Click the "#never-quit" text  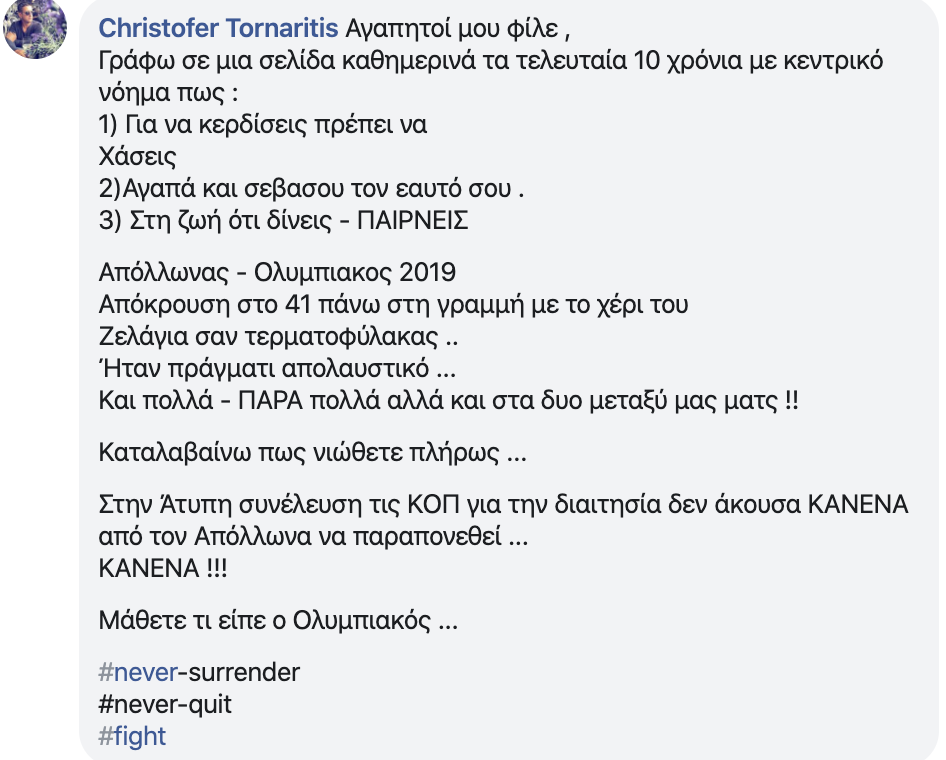coord(165,704)
